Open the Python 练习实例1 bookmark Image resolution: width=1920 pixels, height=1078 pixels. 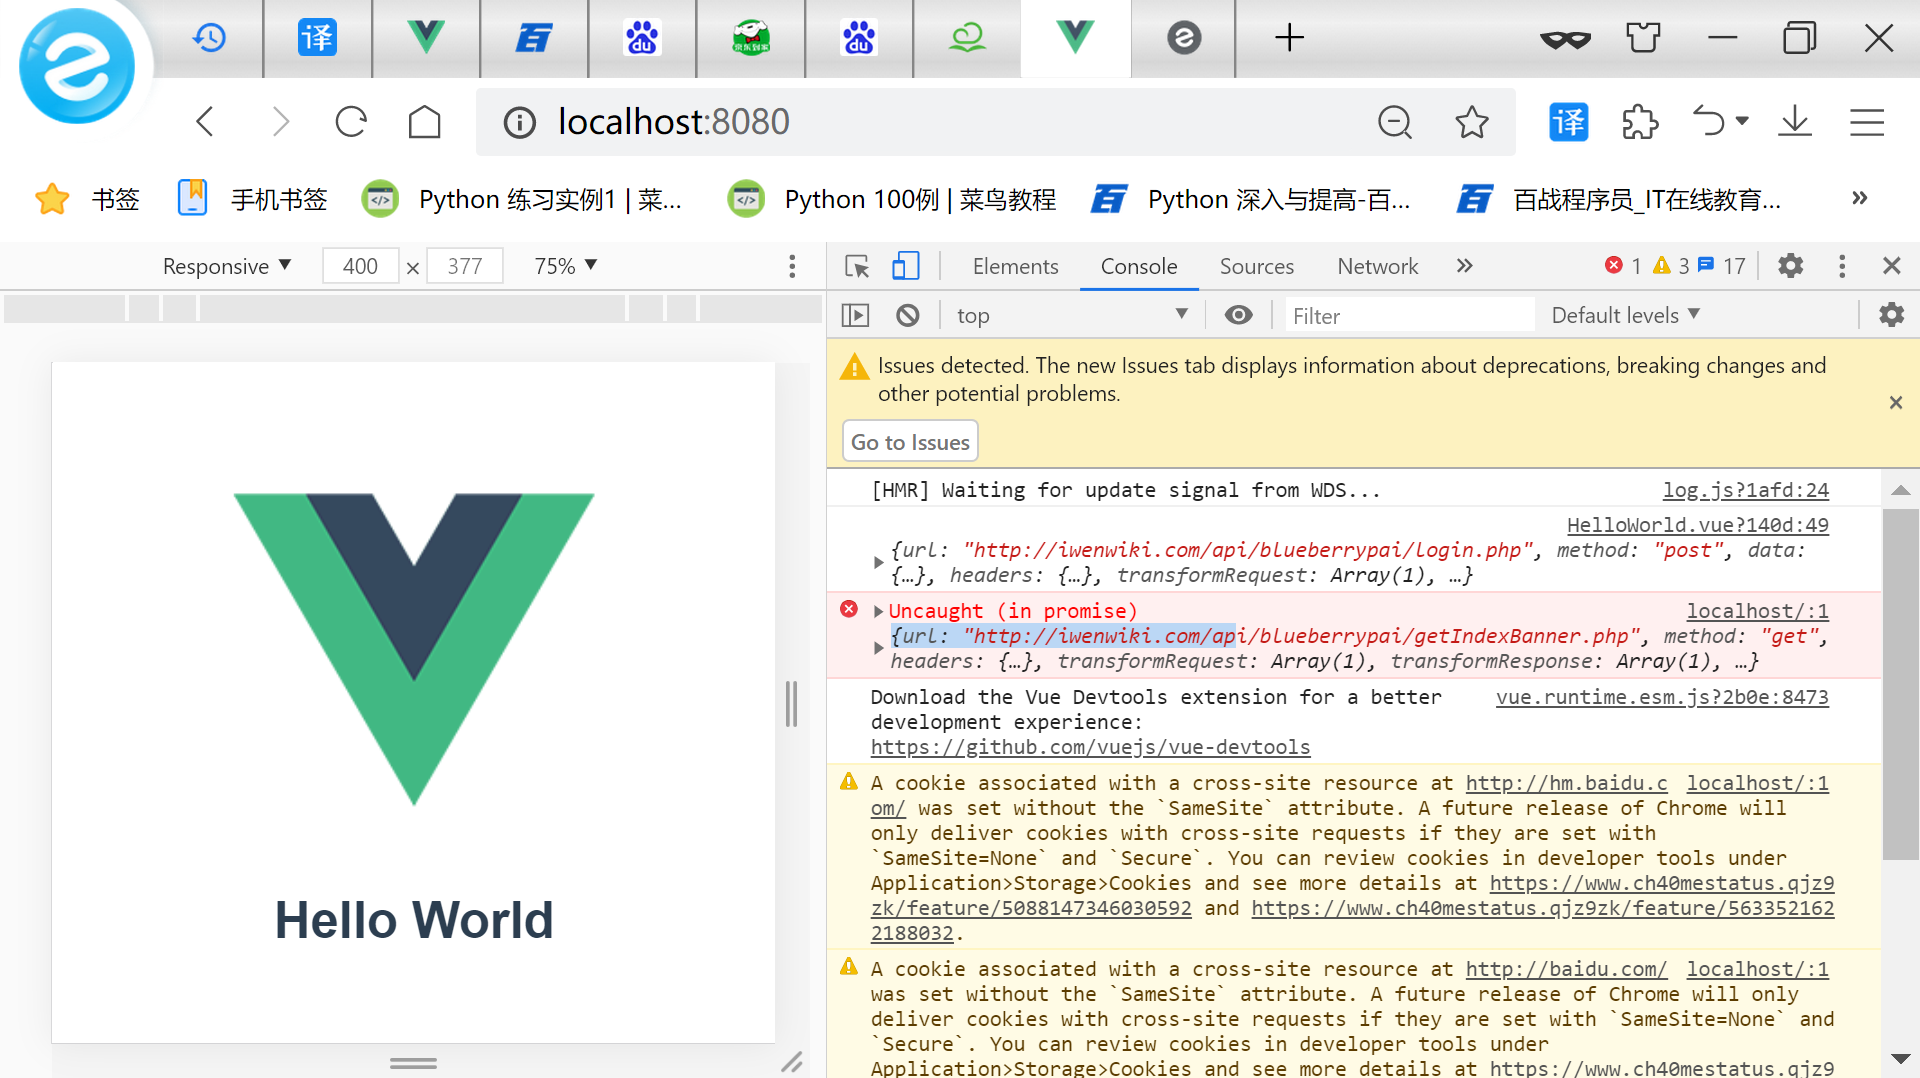click(x=522, y=199)
